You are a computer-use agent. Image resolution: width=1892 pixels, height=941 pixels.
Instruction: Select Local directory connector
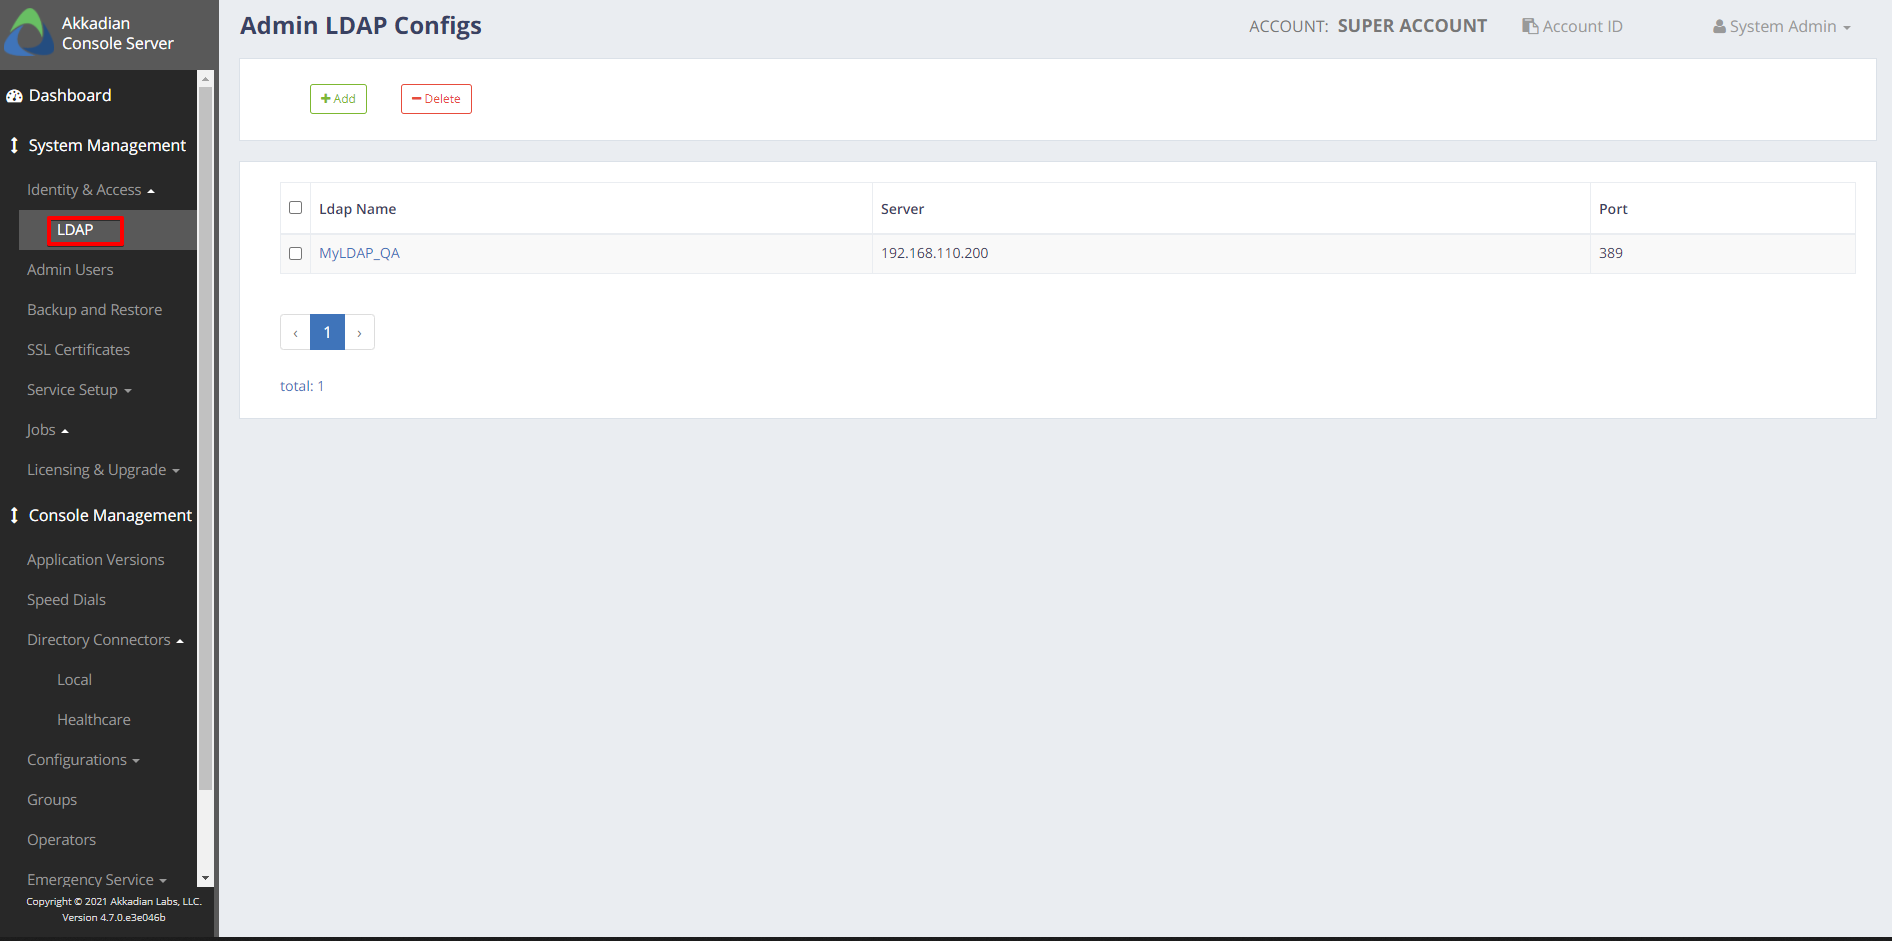74,680
